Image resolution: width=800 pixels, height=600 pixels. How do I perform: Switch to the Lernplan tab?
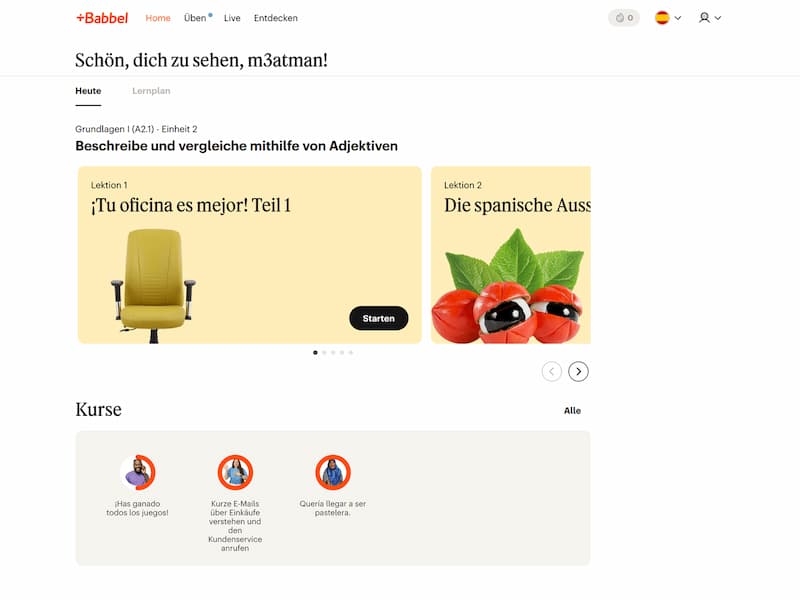(151, 91)
